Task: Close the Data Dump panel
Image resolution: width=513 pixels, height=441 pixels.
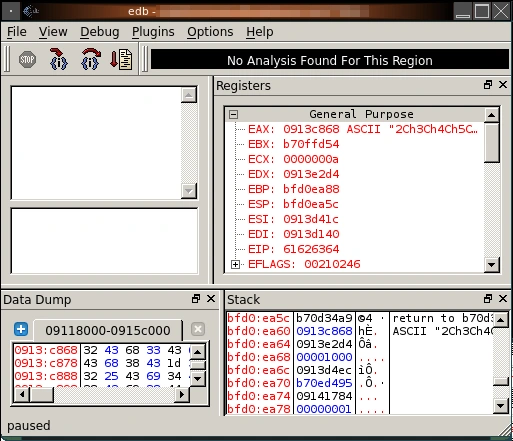Action: [211, 299]
